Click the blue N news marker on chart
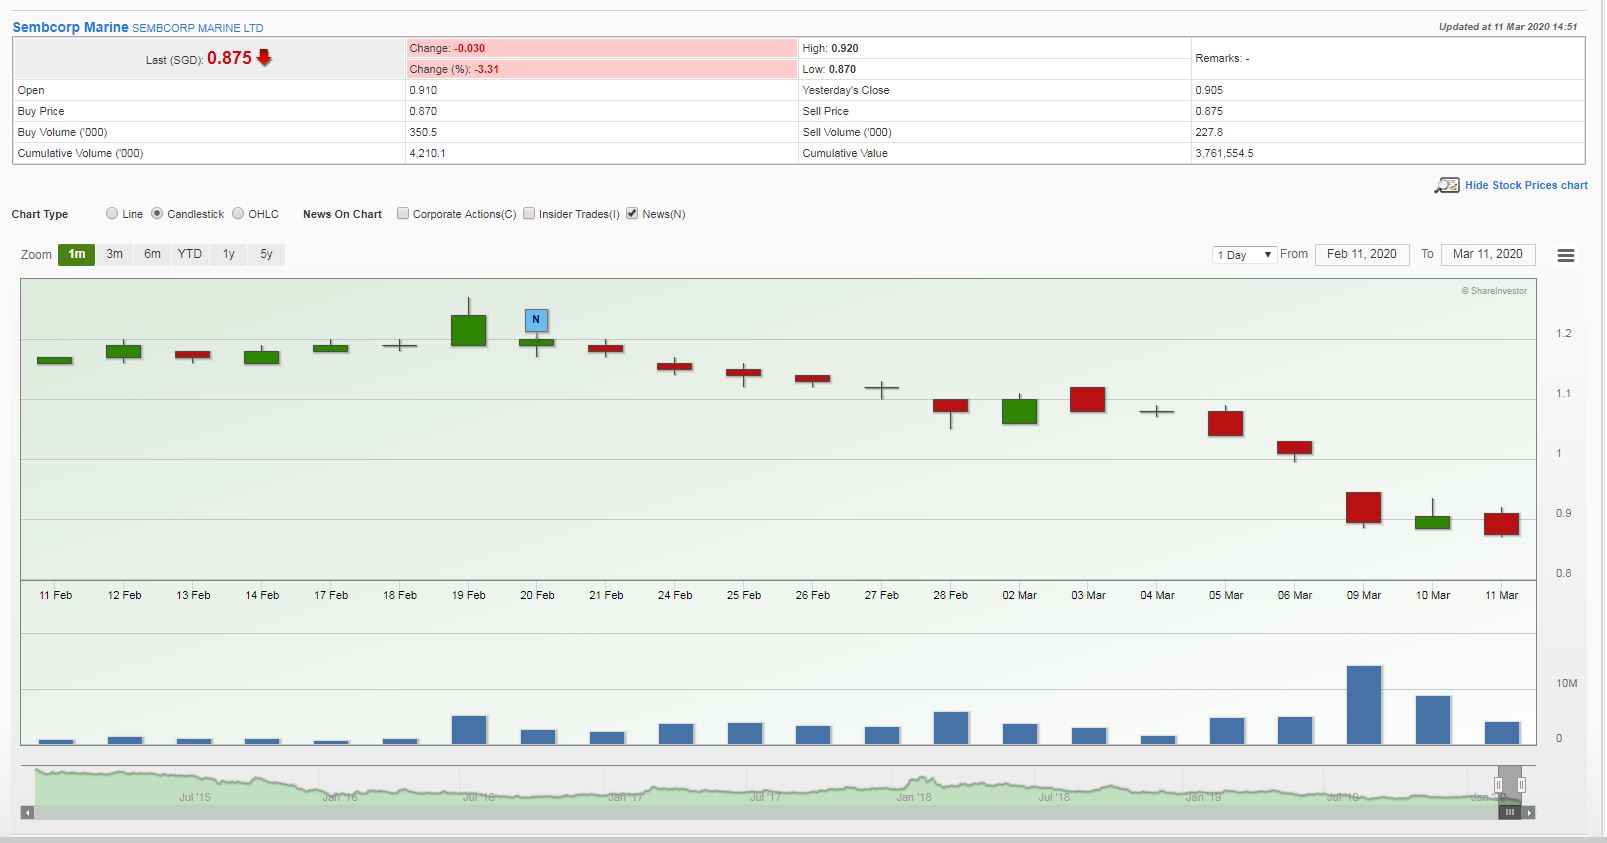This screenshot has height=843, width=1607. click(536, 320)
